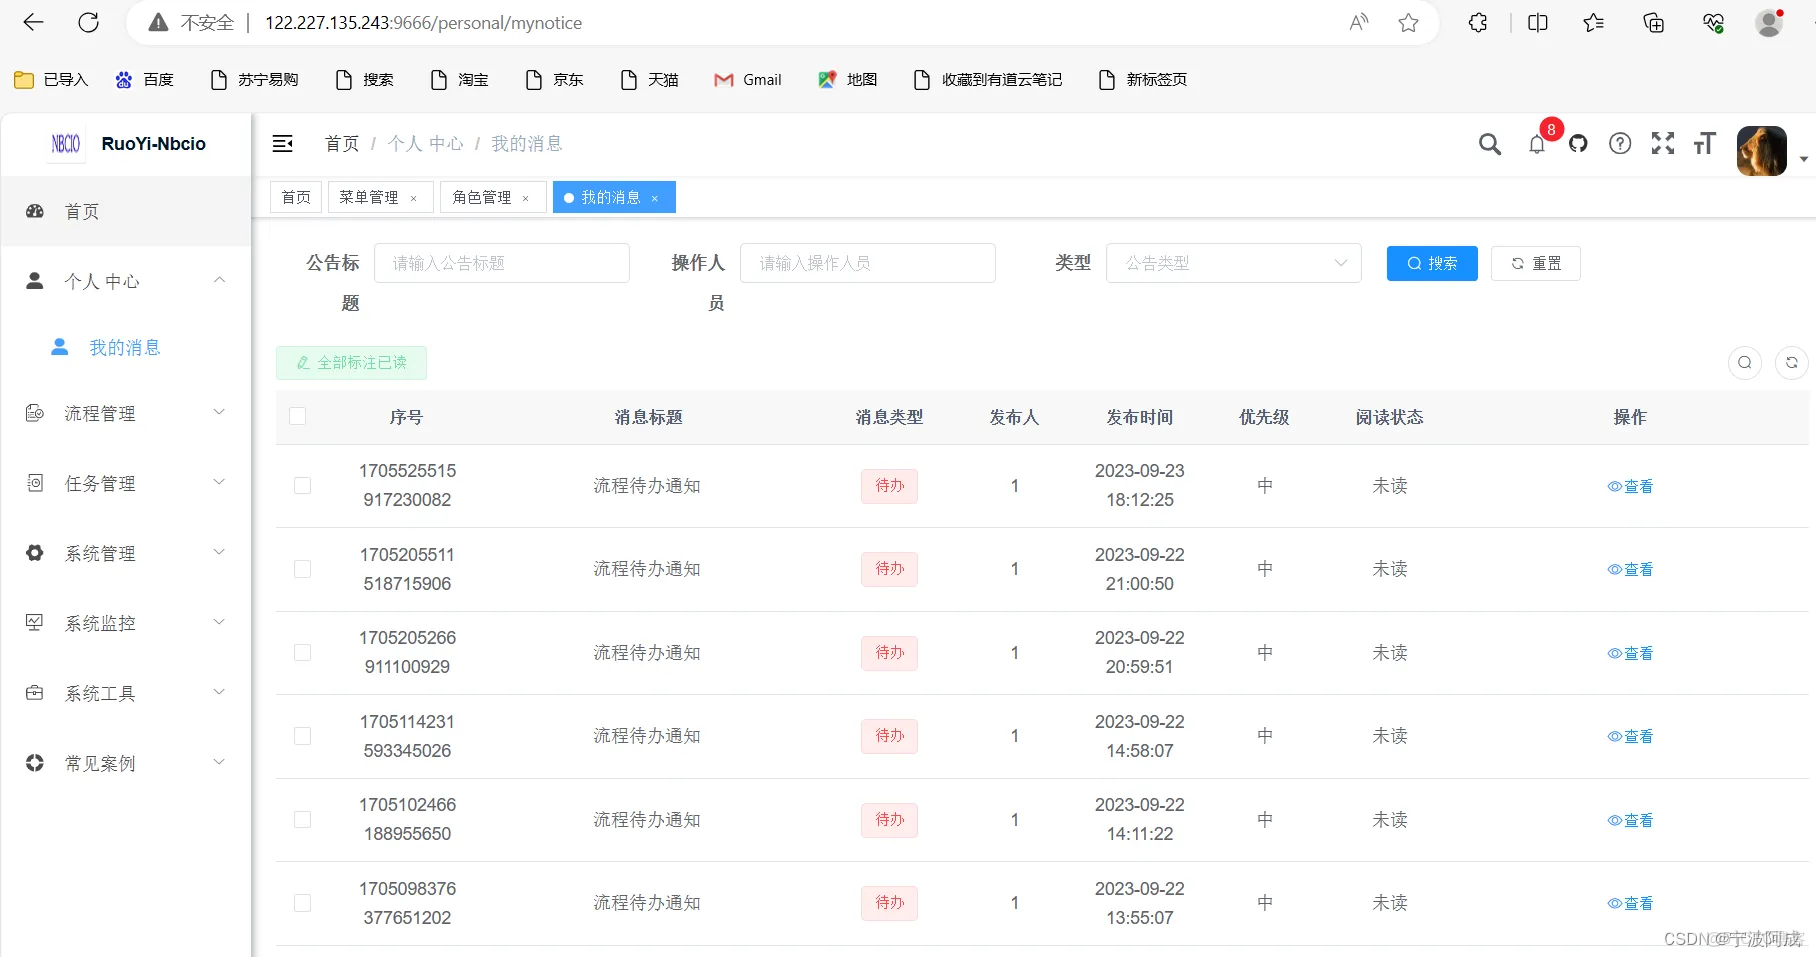Select the row with time 18:12:25
The height and width of the screenshot is (957, 1816).
click(x=302, y=486)
